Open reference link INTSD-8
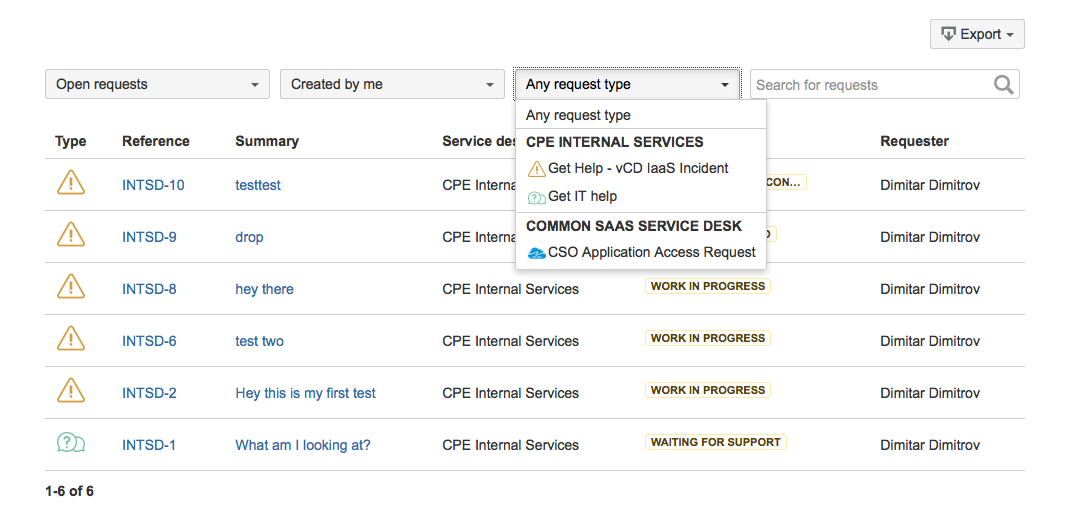The width and height of the screenshot is (1065, 519). coord(149,289)
